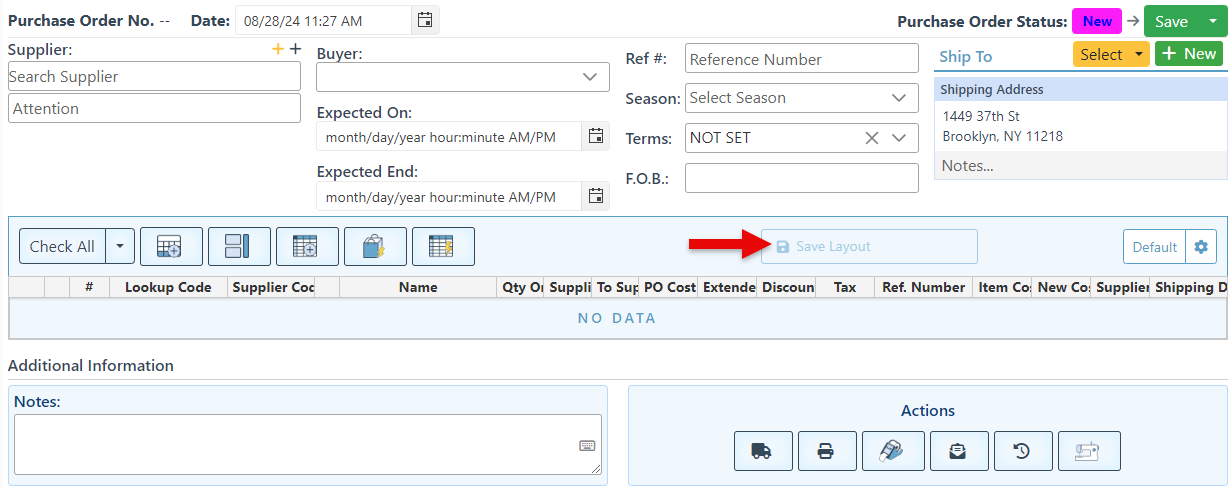The image size is (1231, 488).
Task: Expand the Check All dropdown arrow
Action: point(120,246)
